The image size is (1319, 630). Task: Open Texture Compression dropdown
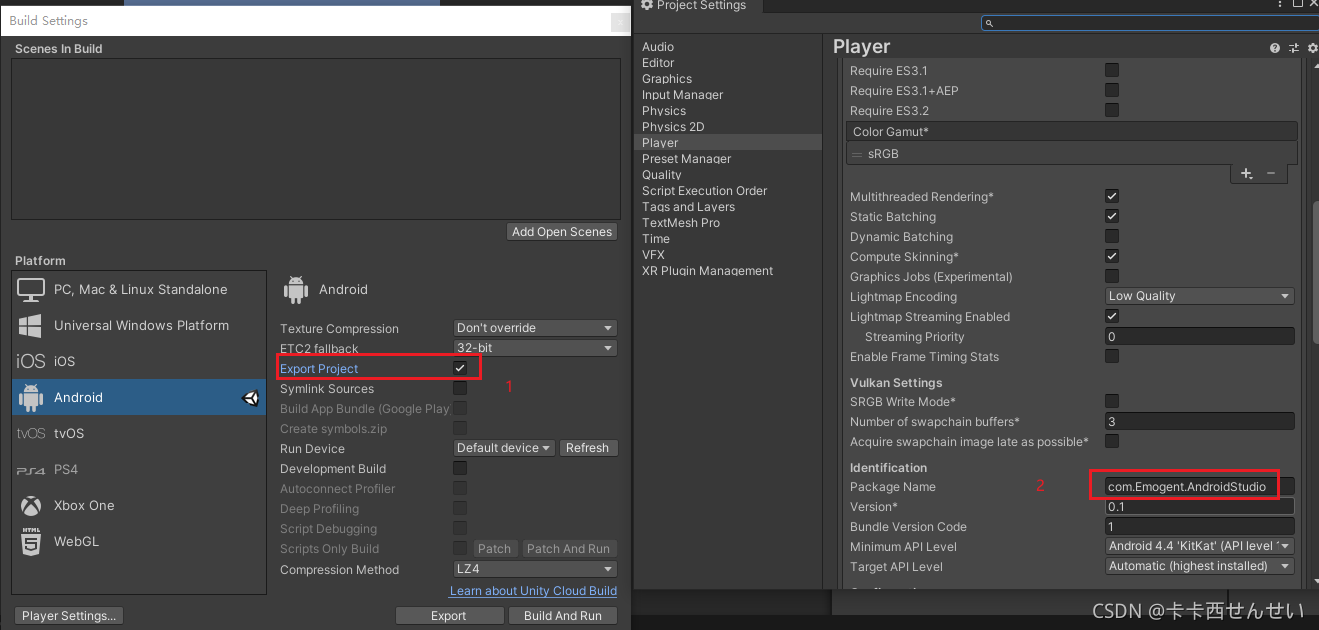coord(535,328)
